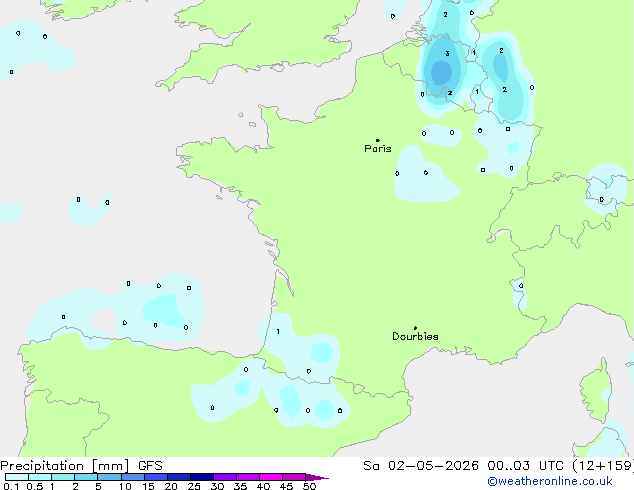The image size is (634, 490).
Task: Select the 35–40 mm legend swatch
Action: click(x=248, y=477)
